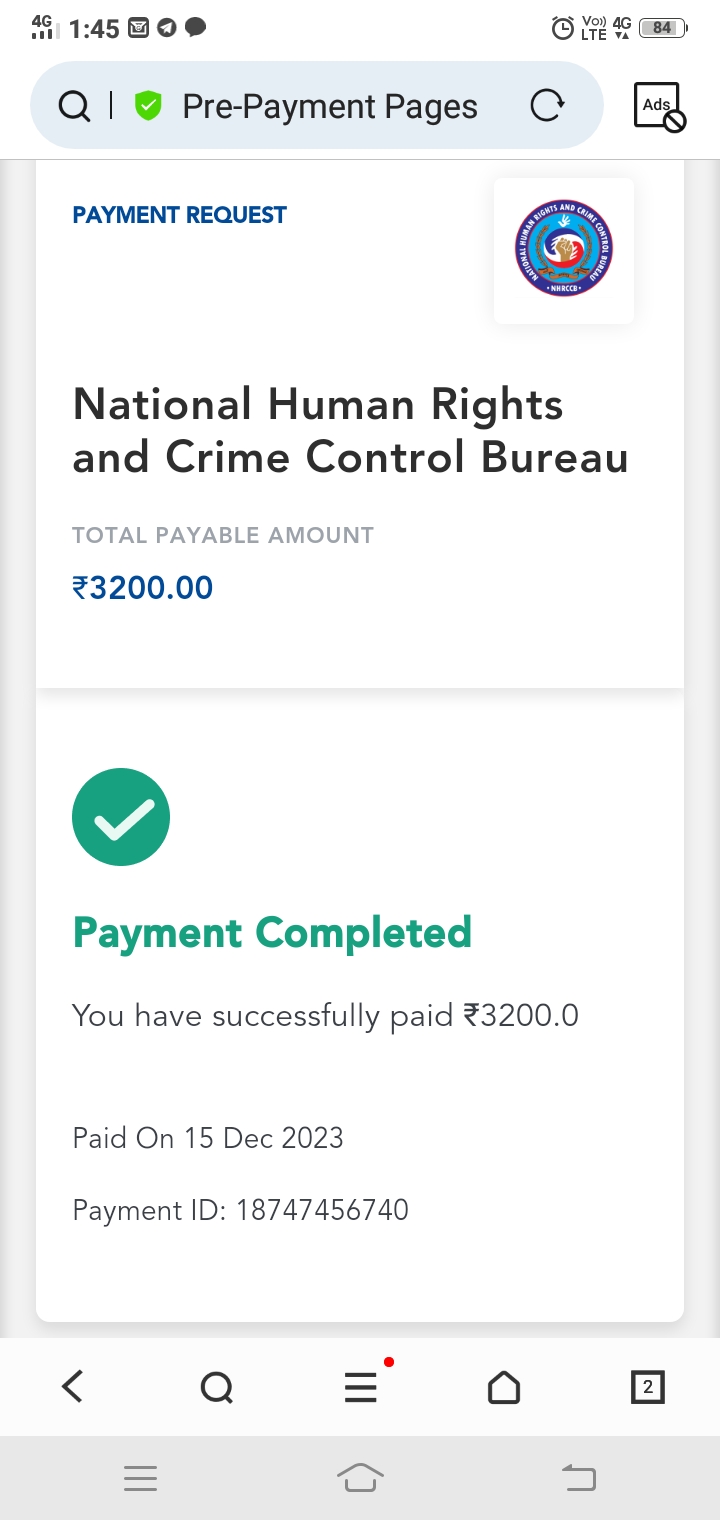Open Android recent apps navigation button
Screen dimensions: 720x1520
(x=141, y=1477)
